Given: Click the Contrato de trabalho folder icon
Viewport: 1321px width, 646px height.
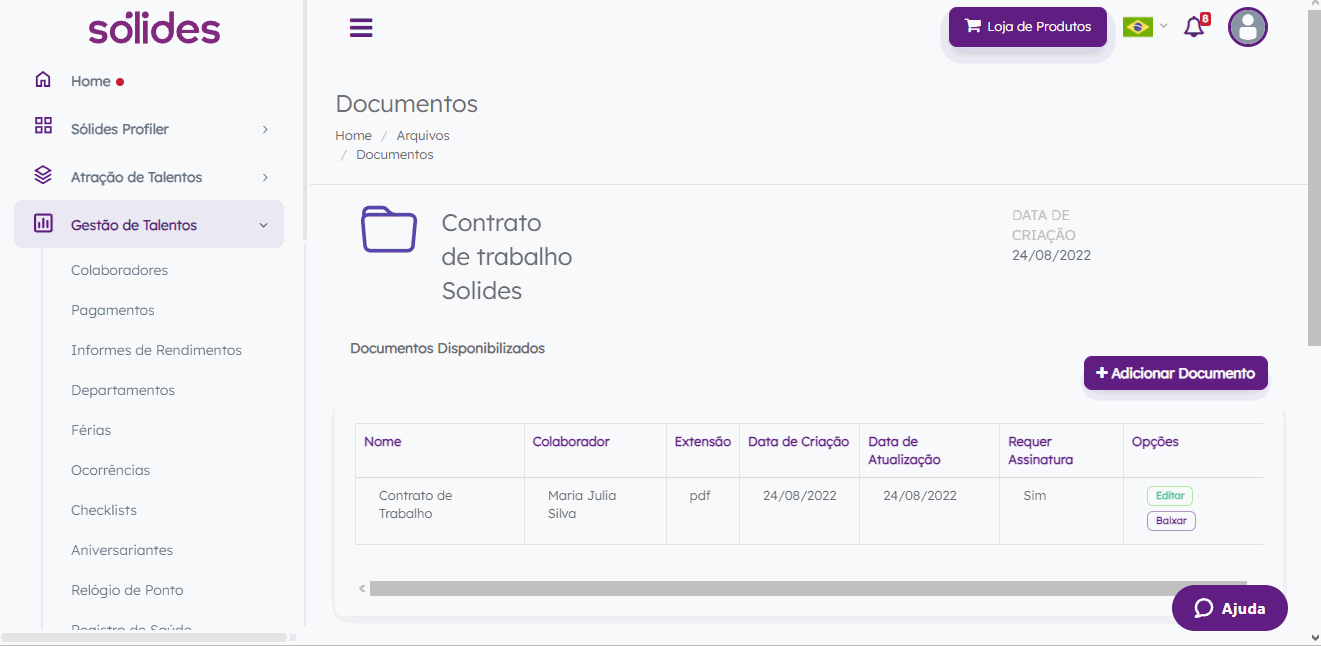Looking at the screenshot, I should pos(389,229).
